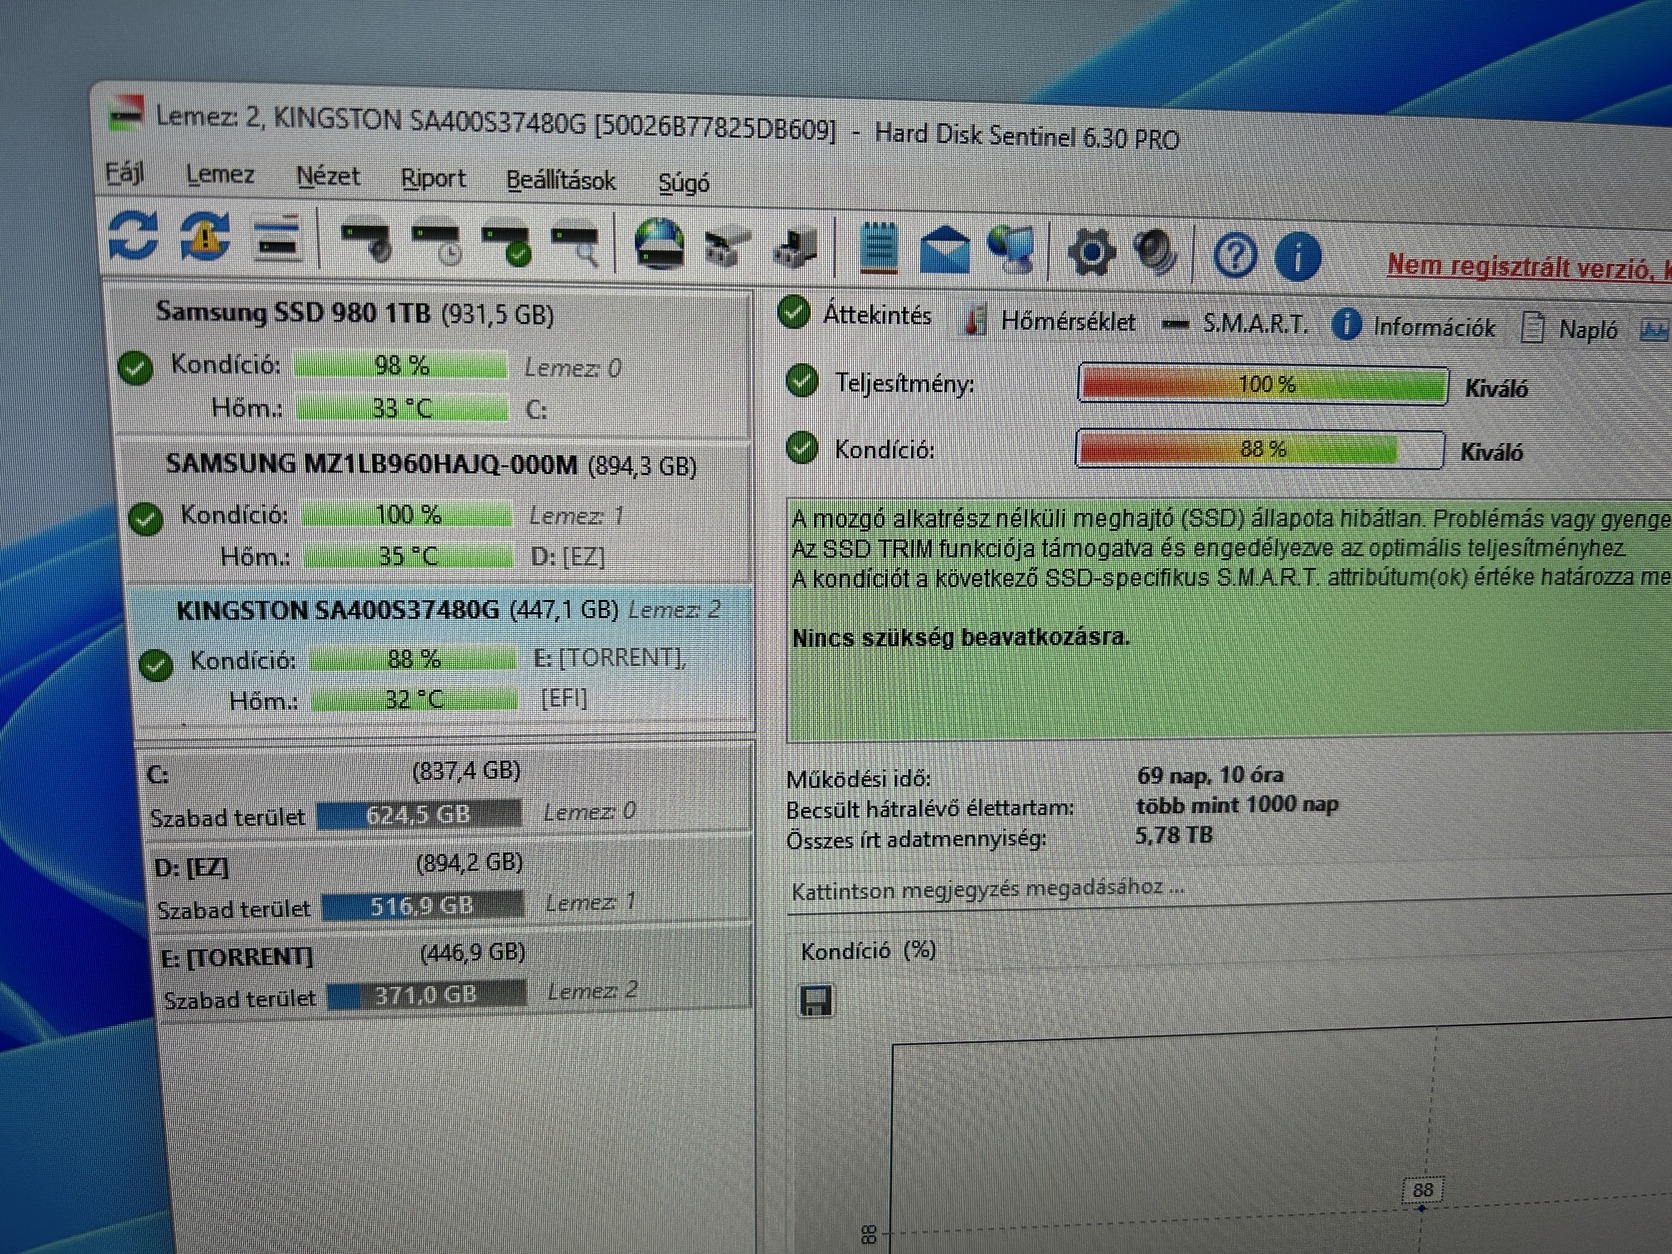The image size is (1672, 1254).
Task: Click the light grey drive boxes toolbar icon
Action: [x=727, y=248]
